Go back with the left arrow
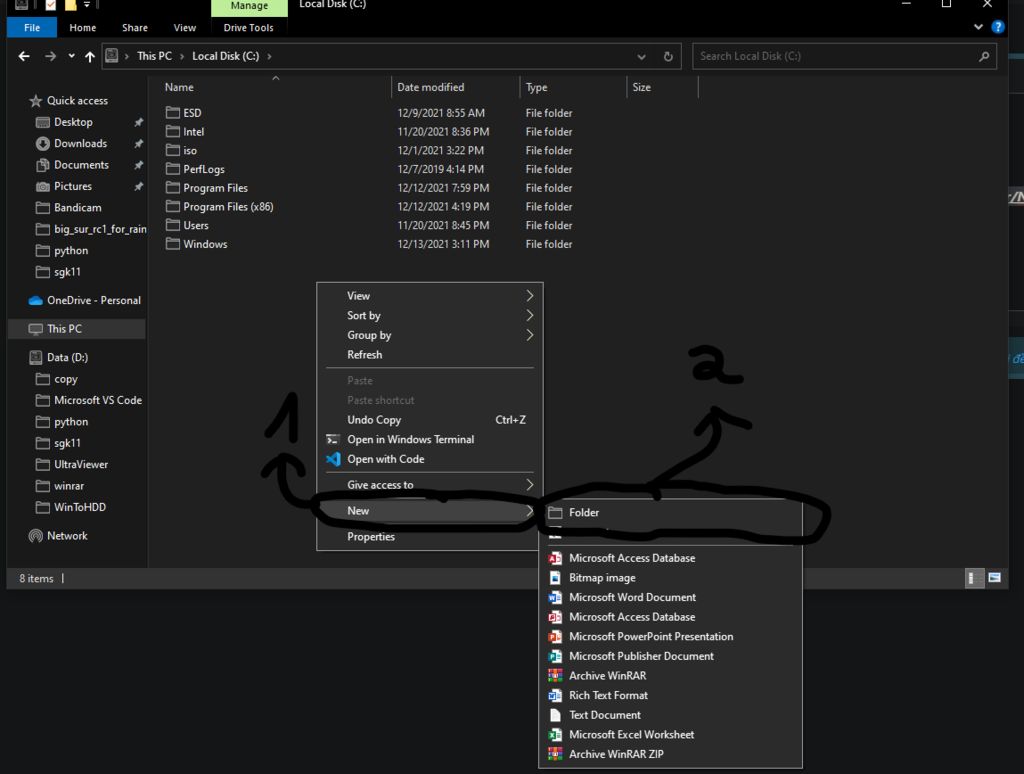 coord(24,56)
